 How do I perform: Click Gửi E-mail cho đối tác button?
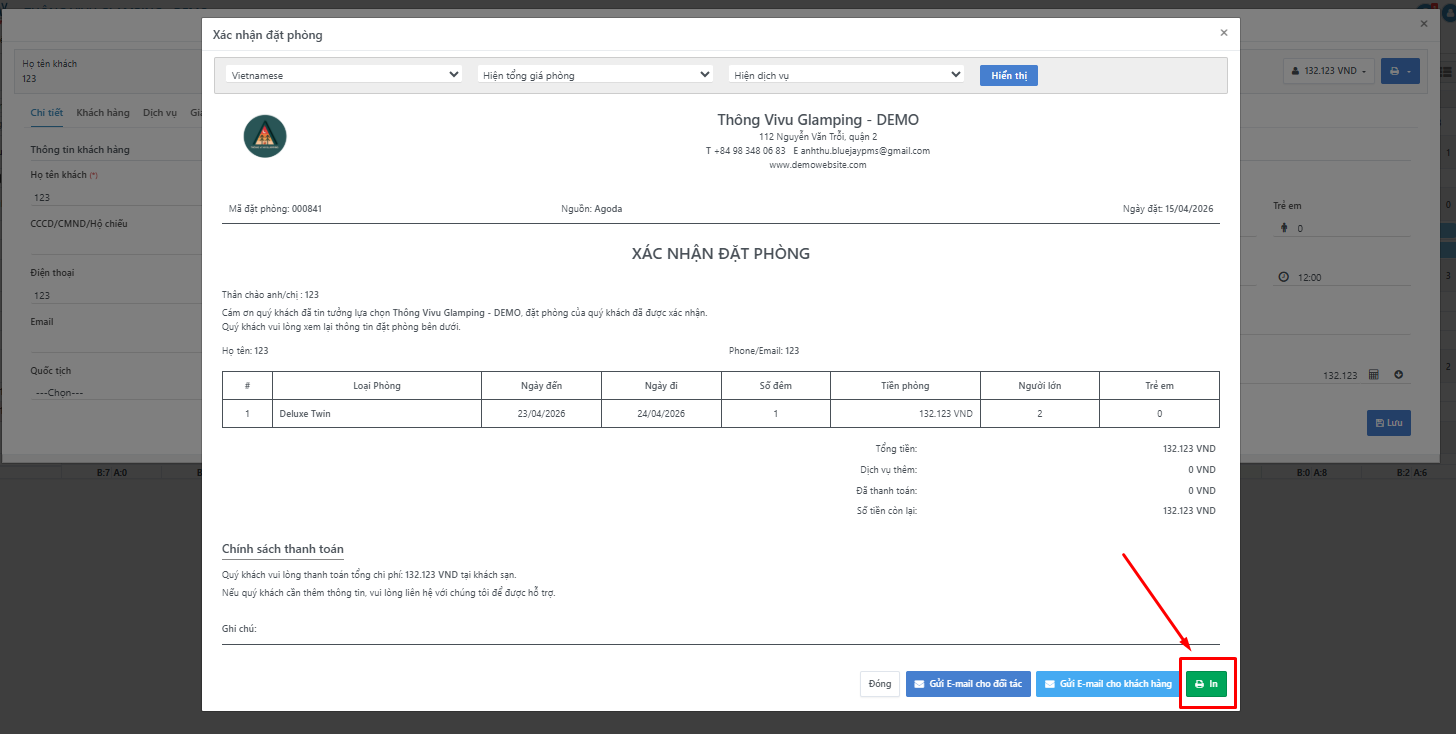pyautogui.click(x=968, y=684)
